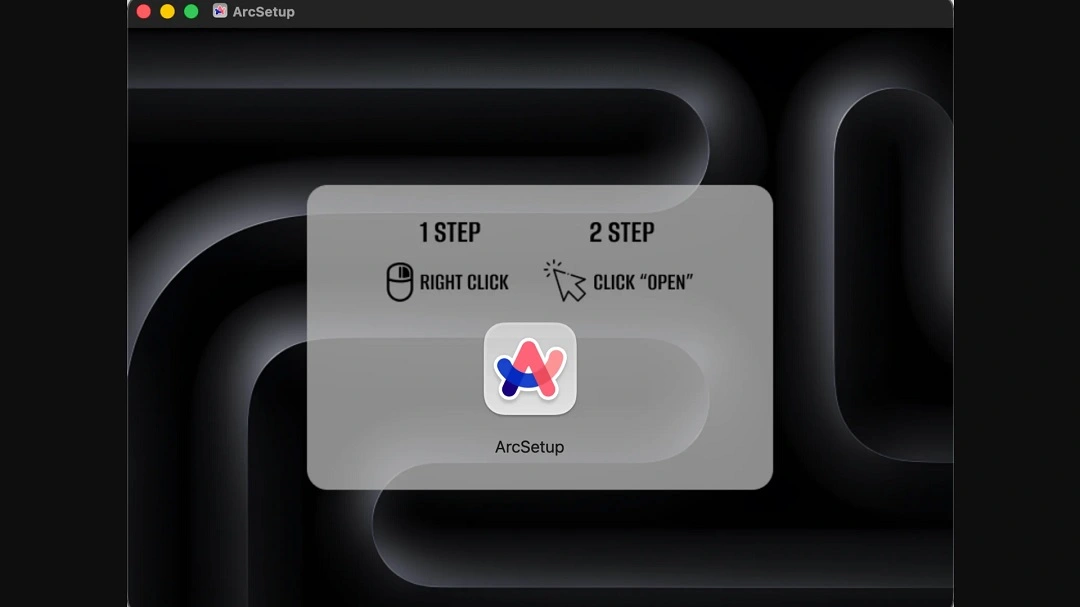Click the "2 STEP" heading
1080x607 pixels.
[621, 232]
